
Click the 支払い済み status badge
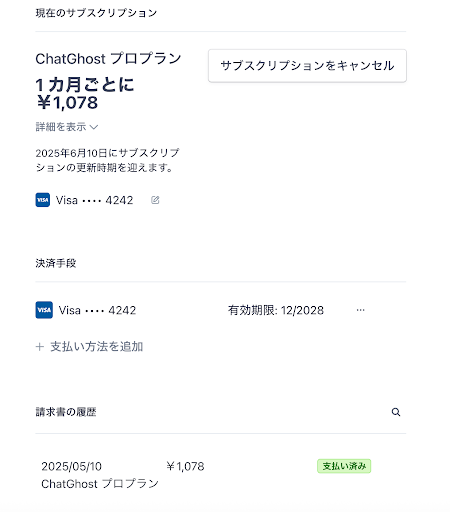pyautogui.click(x=344, y=466)
